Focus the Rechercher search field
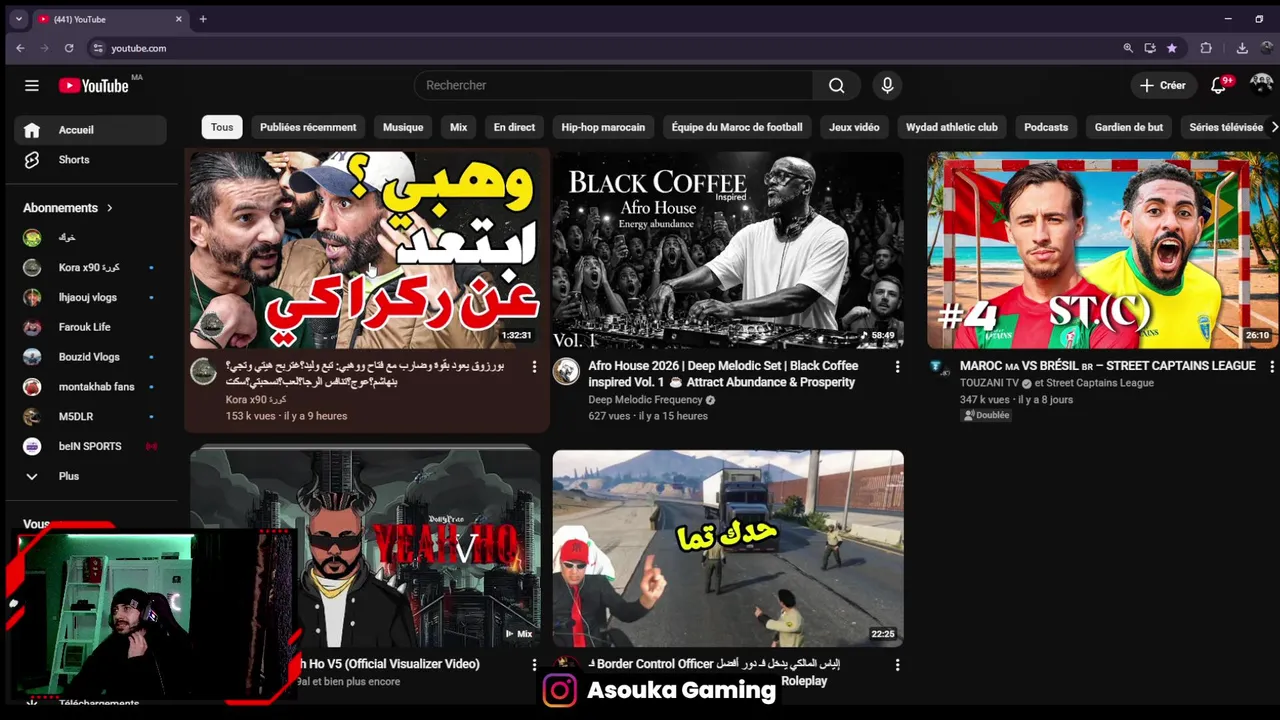 pyautogui.click(x=613, y=86)
